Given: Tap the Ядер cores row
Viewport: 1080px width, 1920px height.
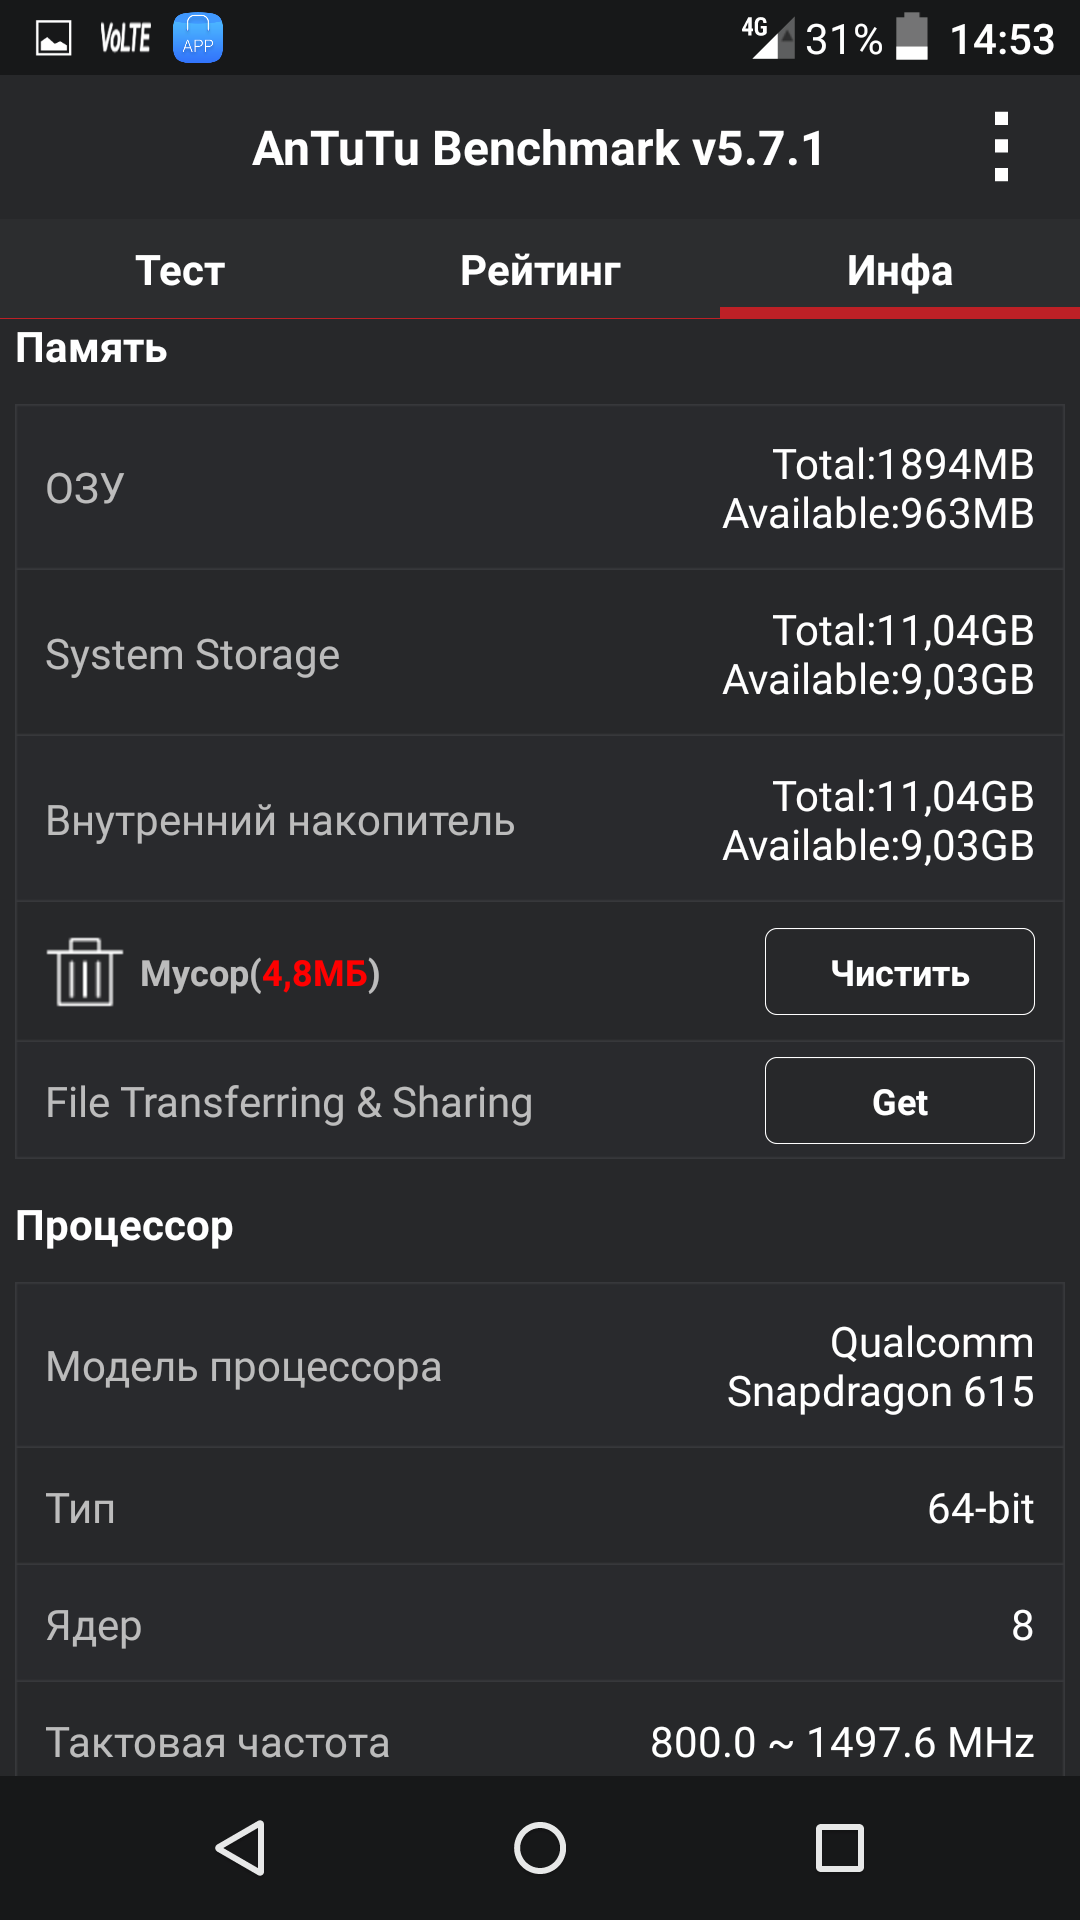Looking at the screenshot, I should [x=540, y=1624].
